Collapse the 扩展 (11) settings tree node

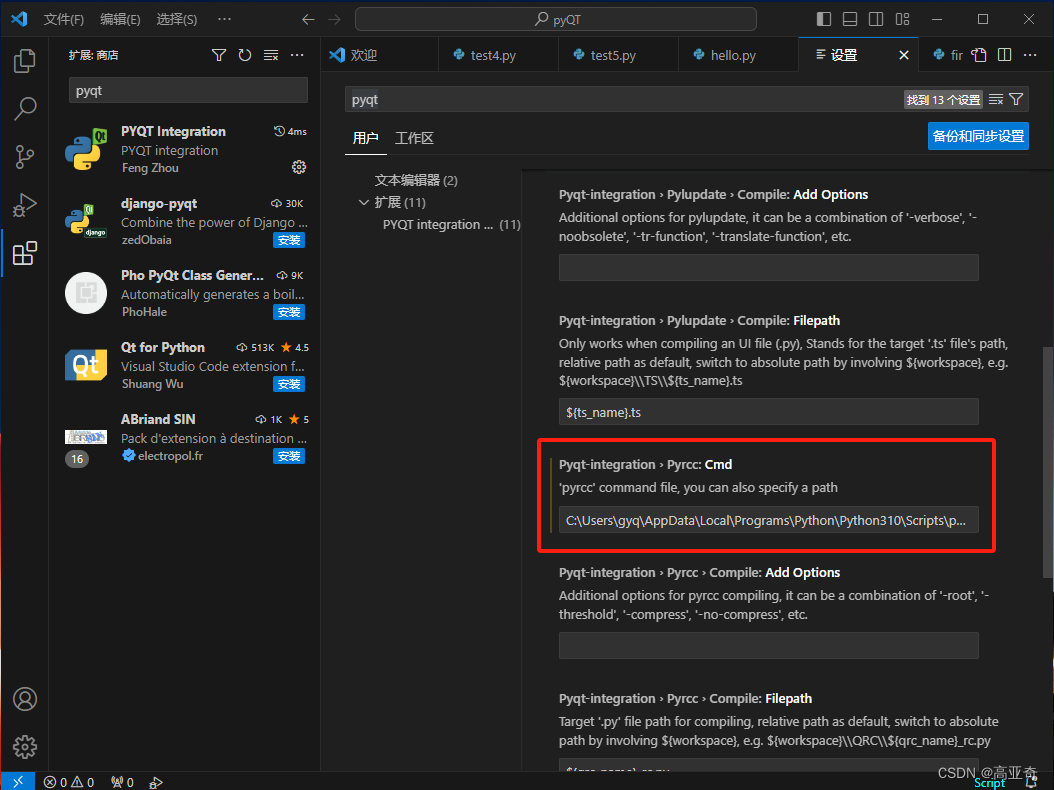pyautogui.click(x=364, y=201)
